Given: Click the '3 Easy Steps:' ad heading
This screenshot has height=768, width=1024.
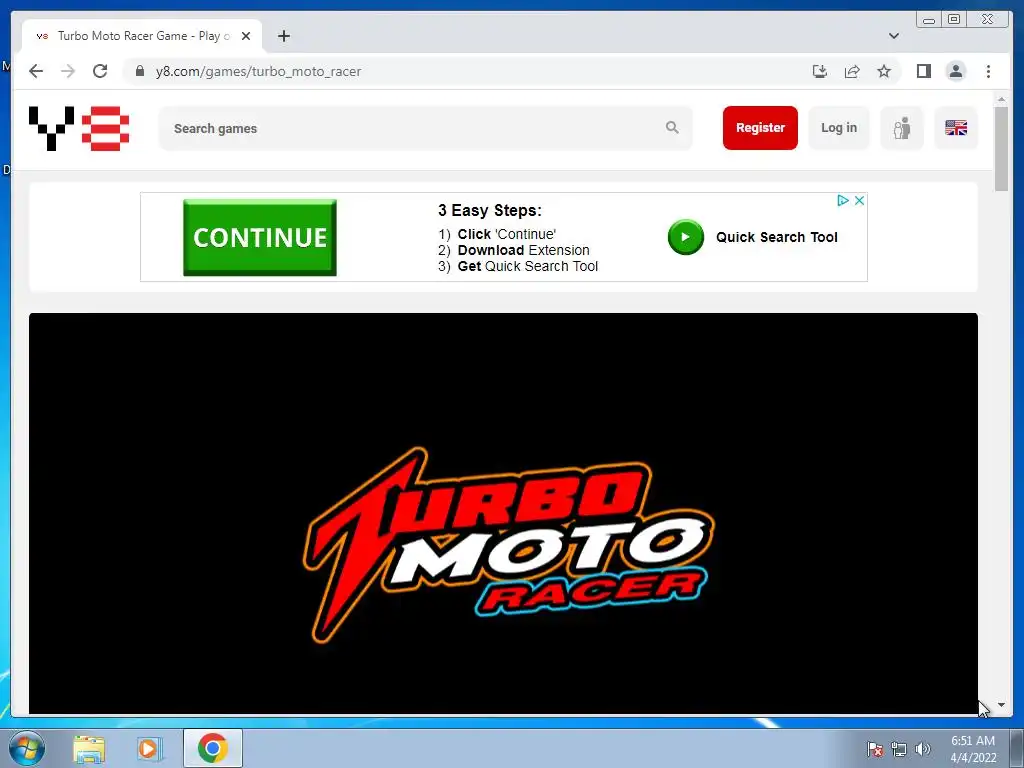Looking at the screenshot, I should 490,210.
